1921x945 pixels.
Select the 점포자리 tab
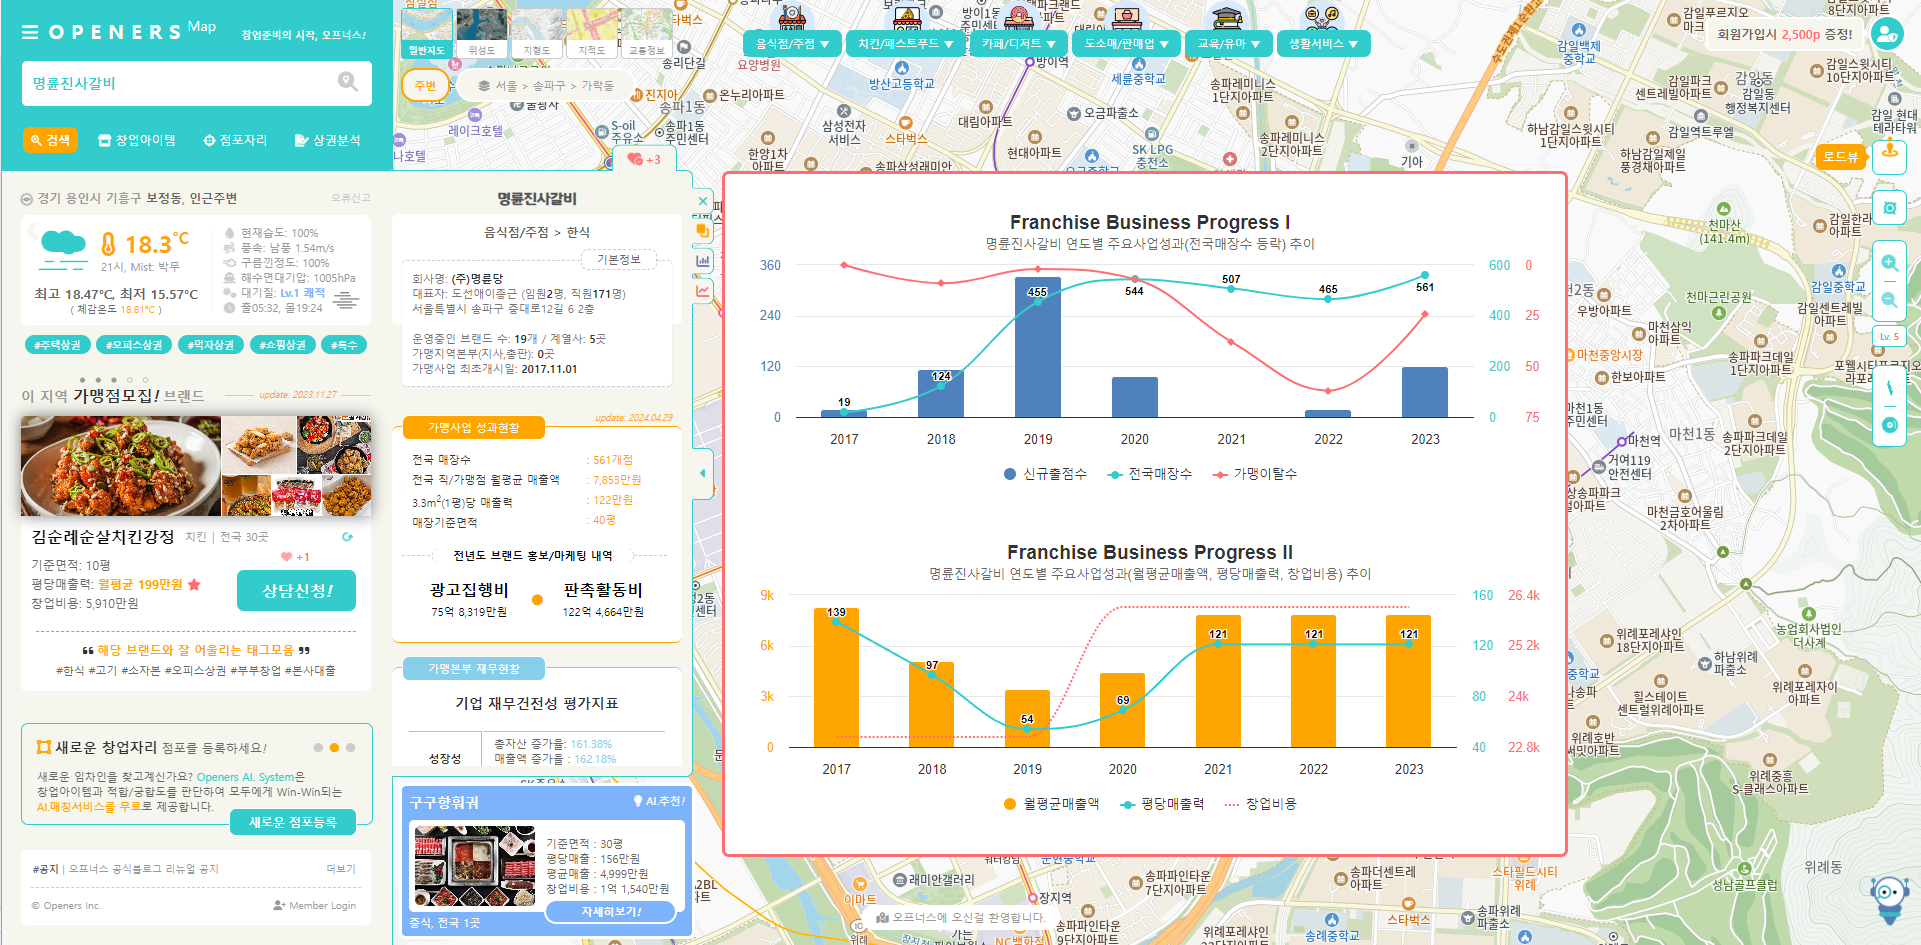pos(236,140)
